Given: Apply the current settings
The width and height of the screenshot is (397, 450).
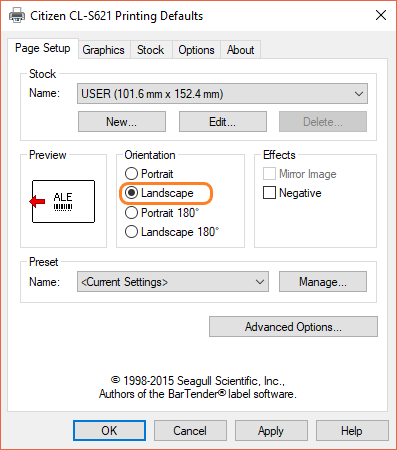Looking at the screenshot, I should (x=271, y=431).
